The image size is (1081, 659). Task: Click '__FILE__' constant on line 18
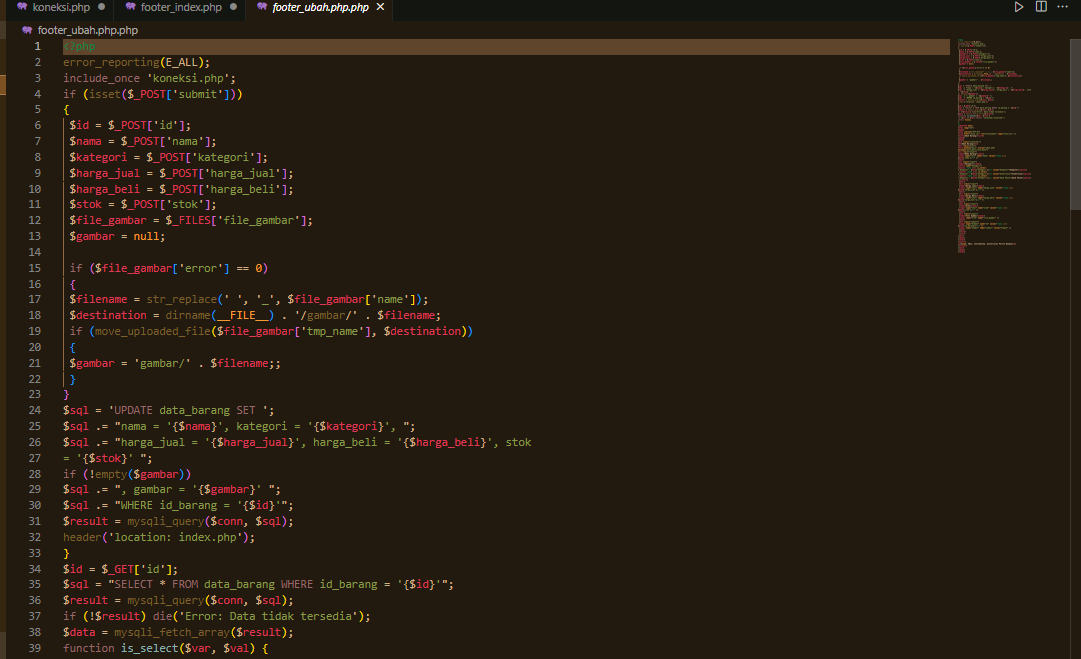pyautogui.click(x=243, y=315)
